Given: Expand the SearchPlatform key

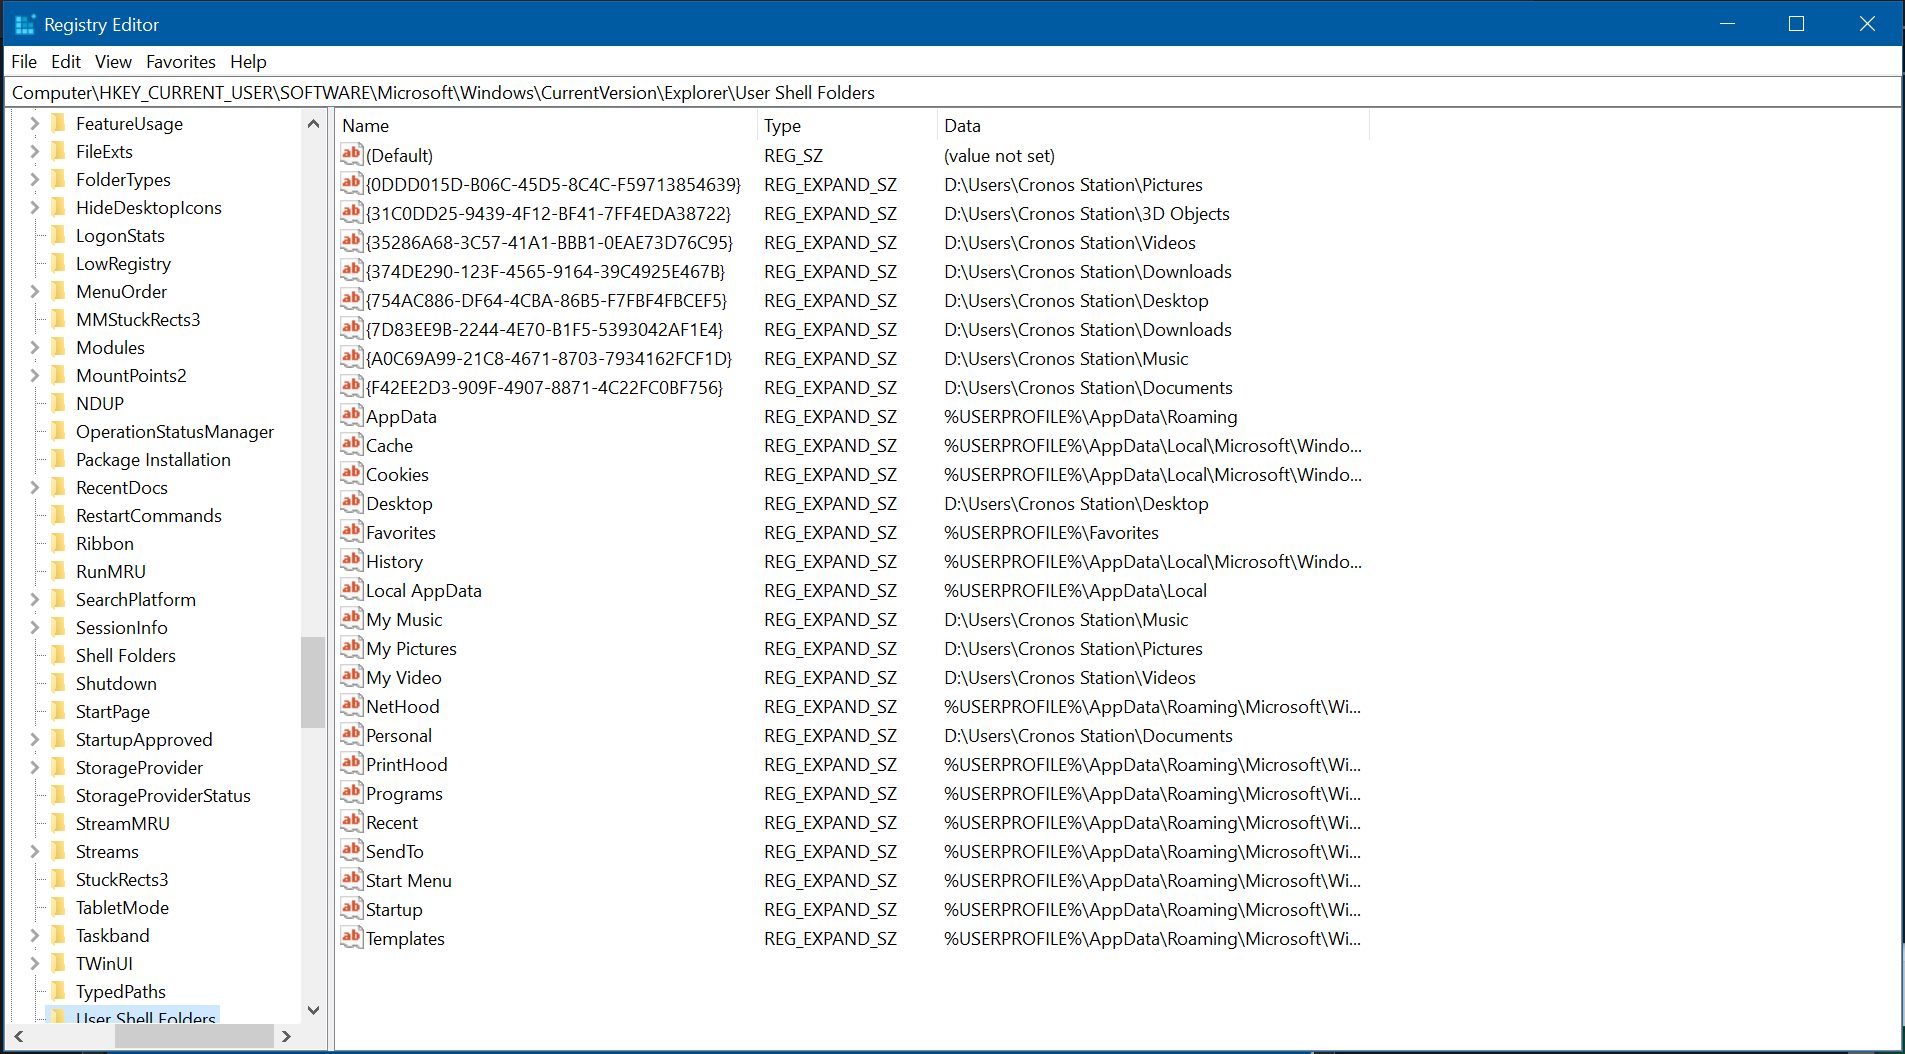Looking at the screenshot, I should [x=34, y=599].
